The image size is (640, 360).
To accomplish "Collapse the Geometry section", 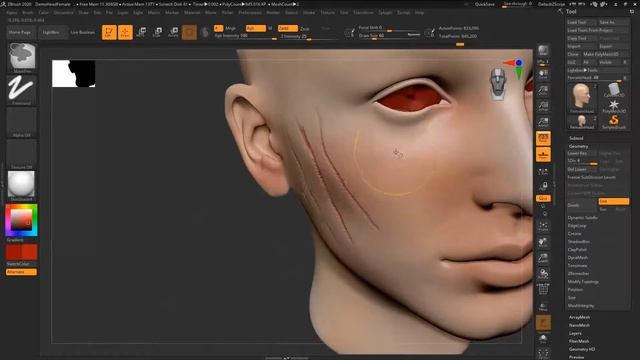I will [579, 146].
